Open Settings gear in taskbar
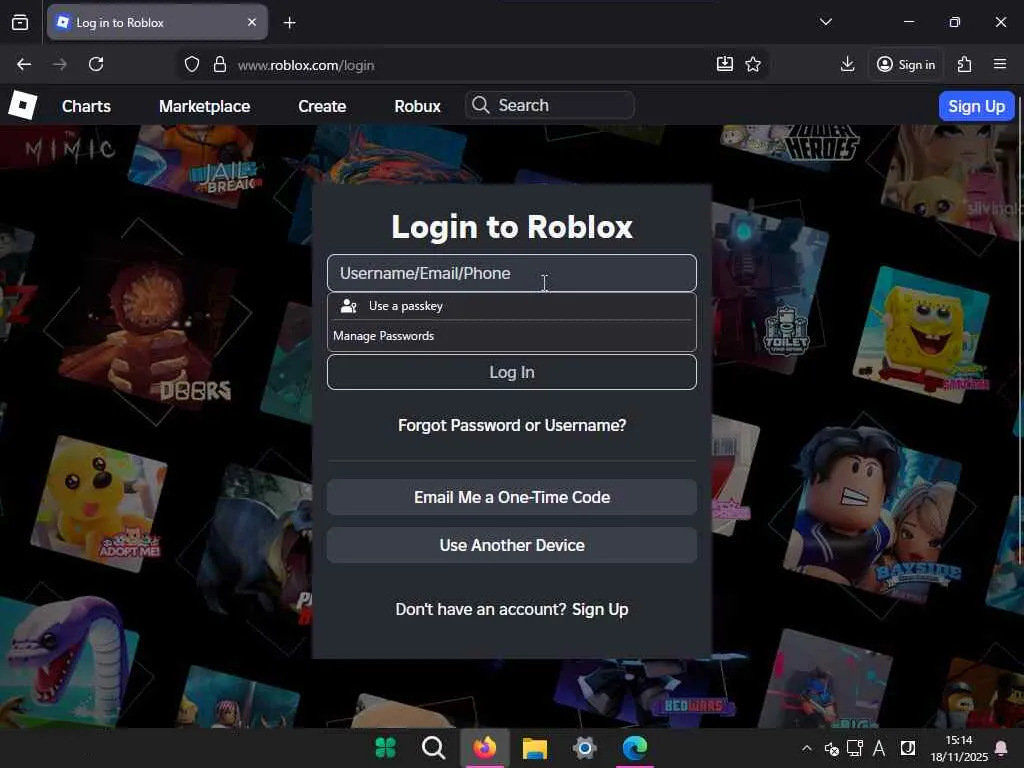This screenshot has height=768, width=1024. pos(584,748)
